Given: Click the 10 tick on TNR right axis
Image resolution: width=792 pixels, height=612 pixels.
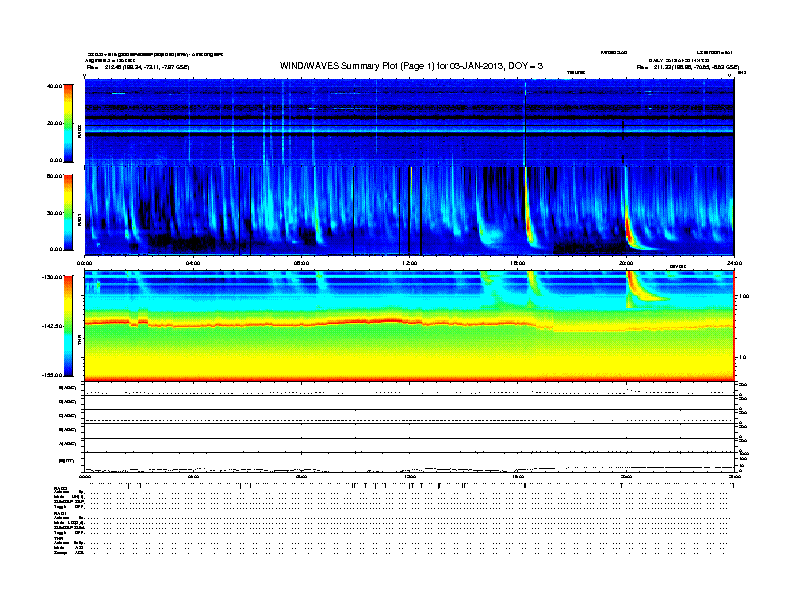Looking at the screenshot, I should point(742,358).
